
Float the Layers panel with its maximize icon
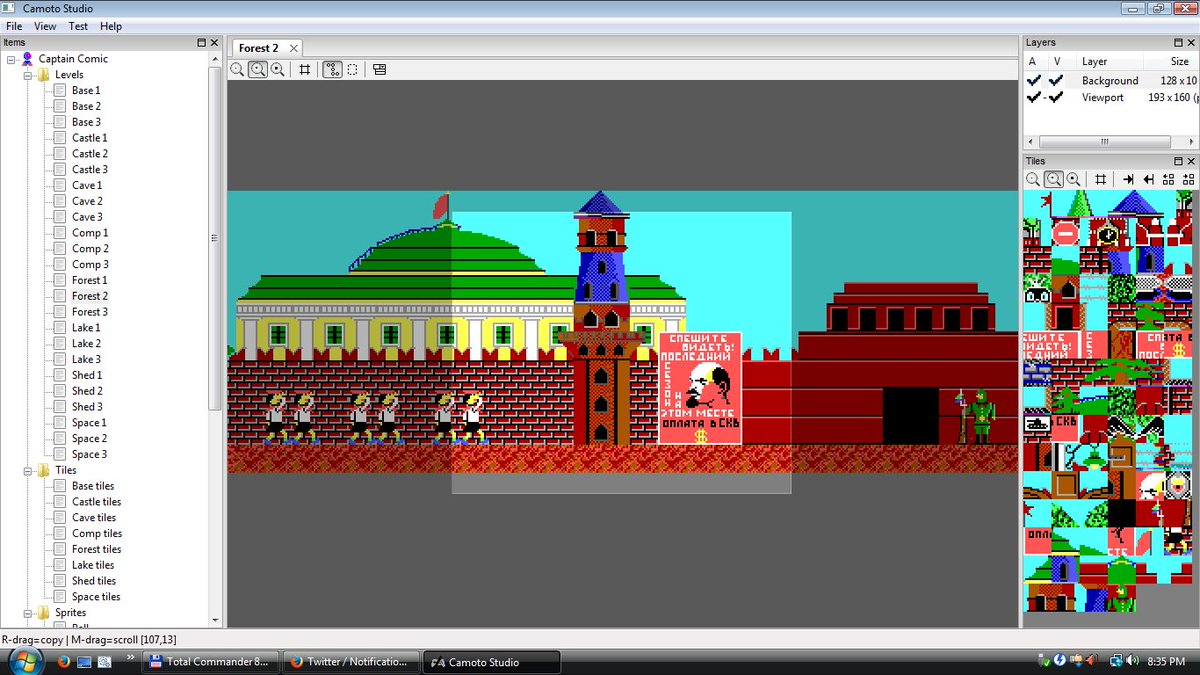pyautogui.click(x=1178, y=43)
